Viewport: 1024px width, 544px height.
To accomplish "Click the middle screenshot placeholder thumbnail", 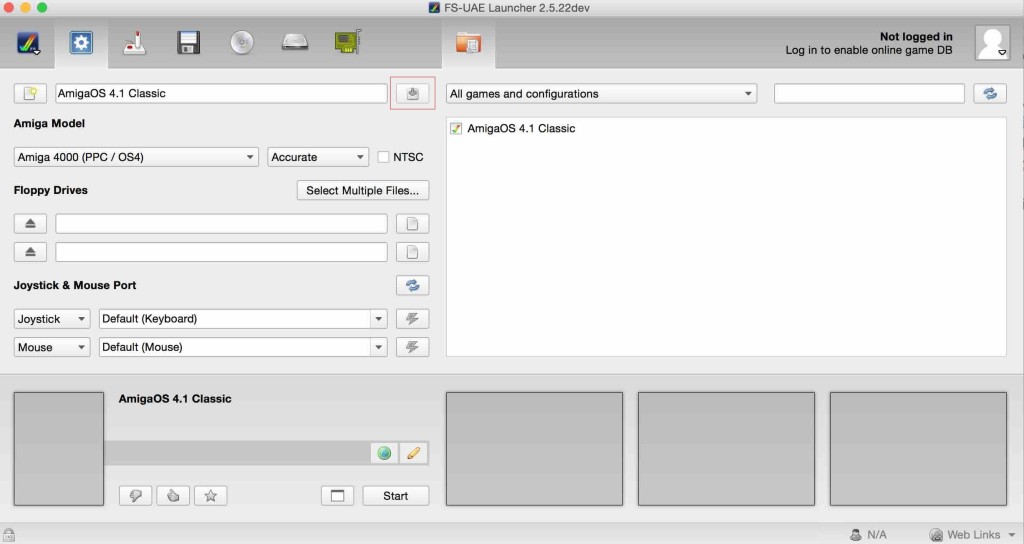I will point(726,449).
